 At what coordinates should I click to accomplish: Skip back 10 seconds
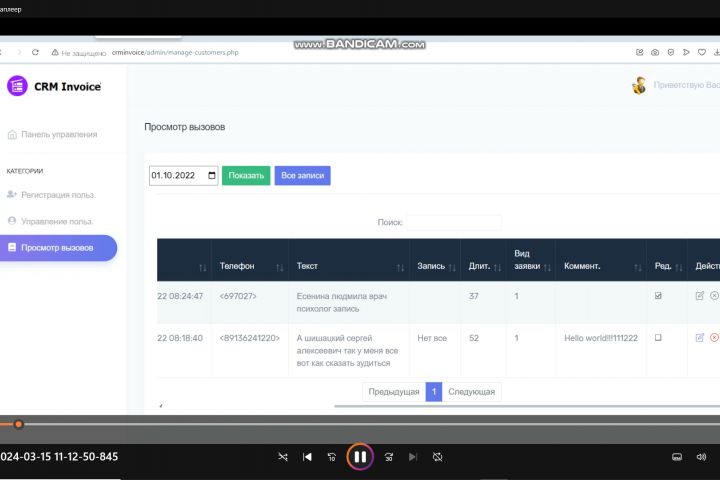(x=332, y=457)
